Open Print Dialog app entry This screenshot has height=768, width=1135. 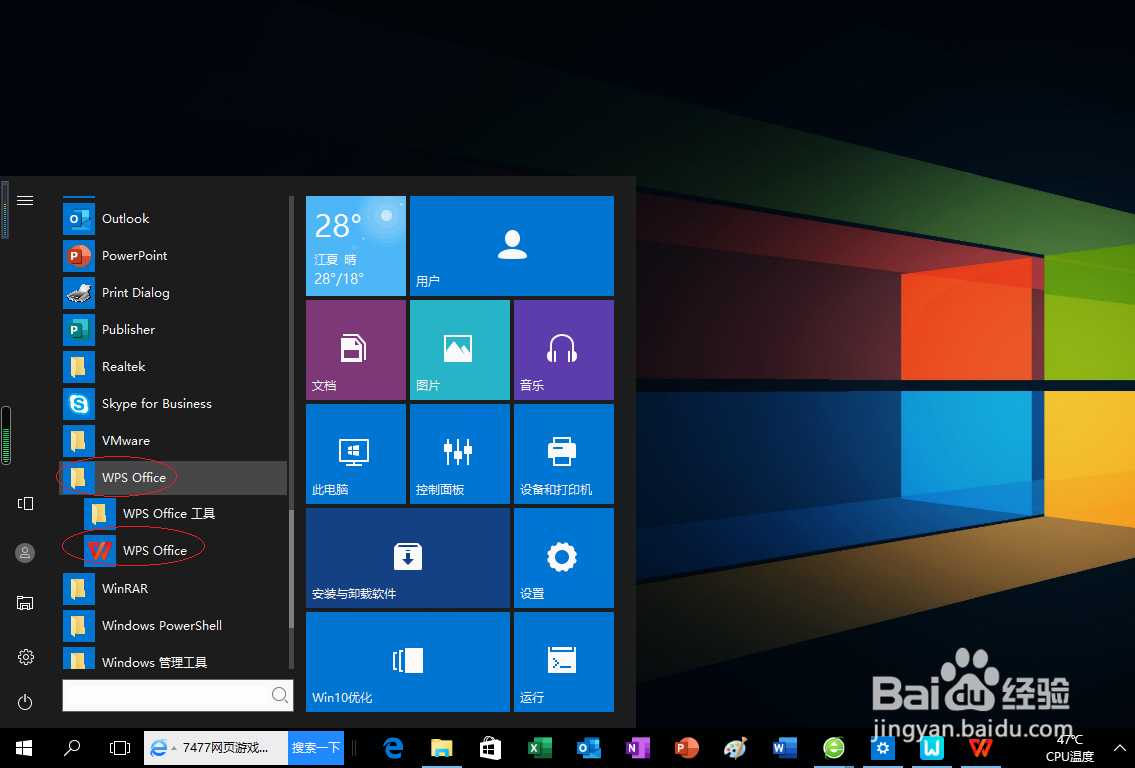click(174, 292)
